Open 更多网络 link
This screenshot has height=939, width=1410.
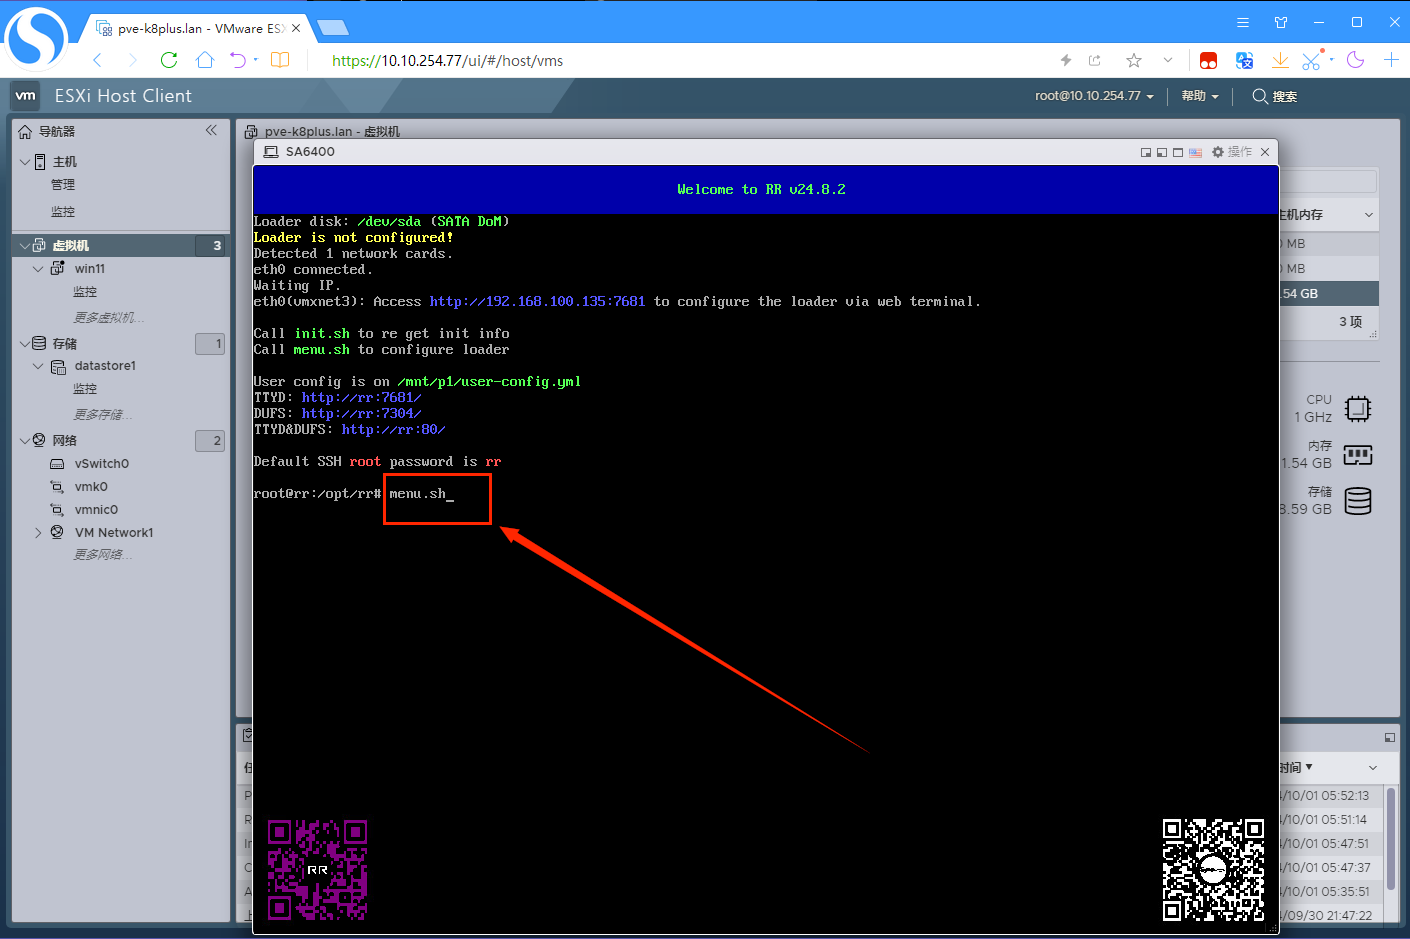coord(103,554)
